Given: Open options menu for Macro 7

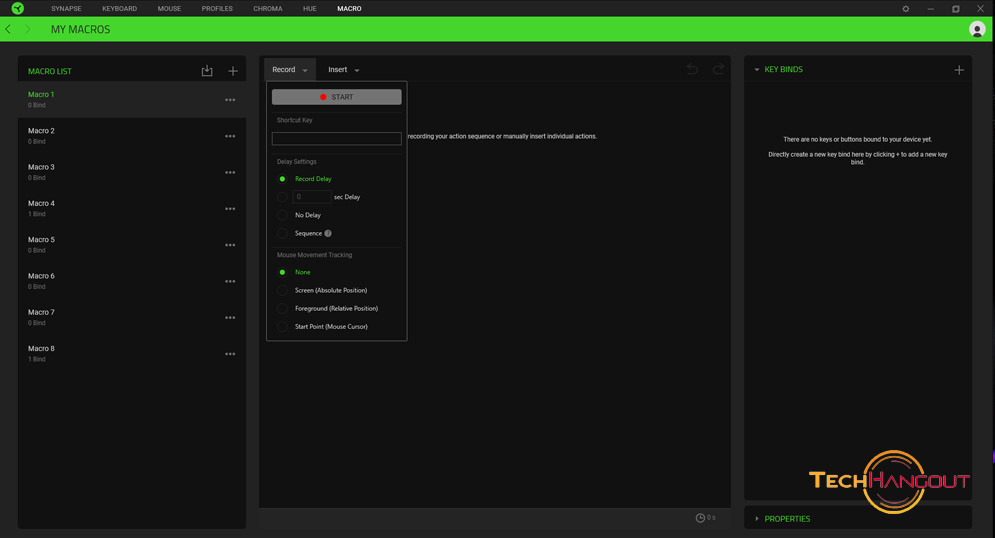Looking at the screenshot, I should pyautogui.click(x=230, y=317).
